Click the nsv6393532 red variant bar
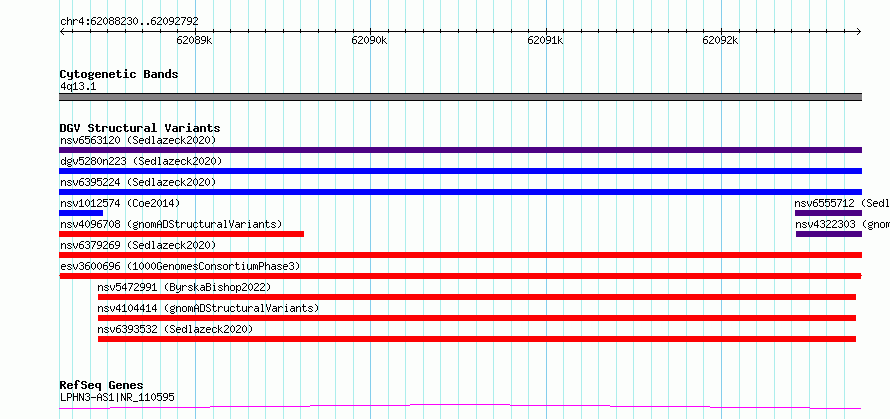This screenshot has width=890, height=419. coord(477,339)
